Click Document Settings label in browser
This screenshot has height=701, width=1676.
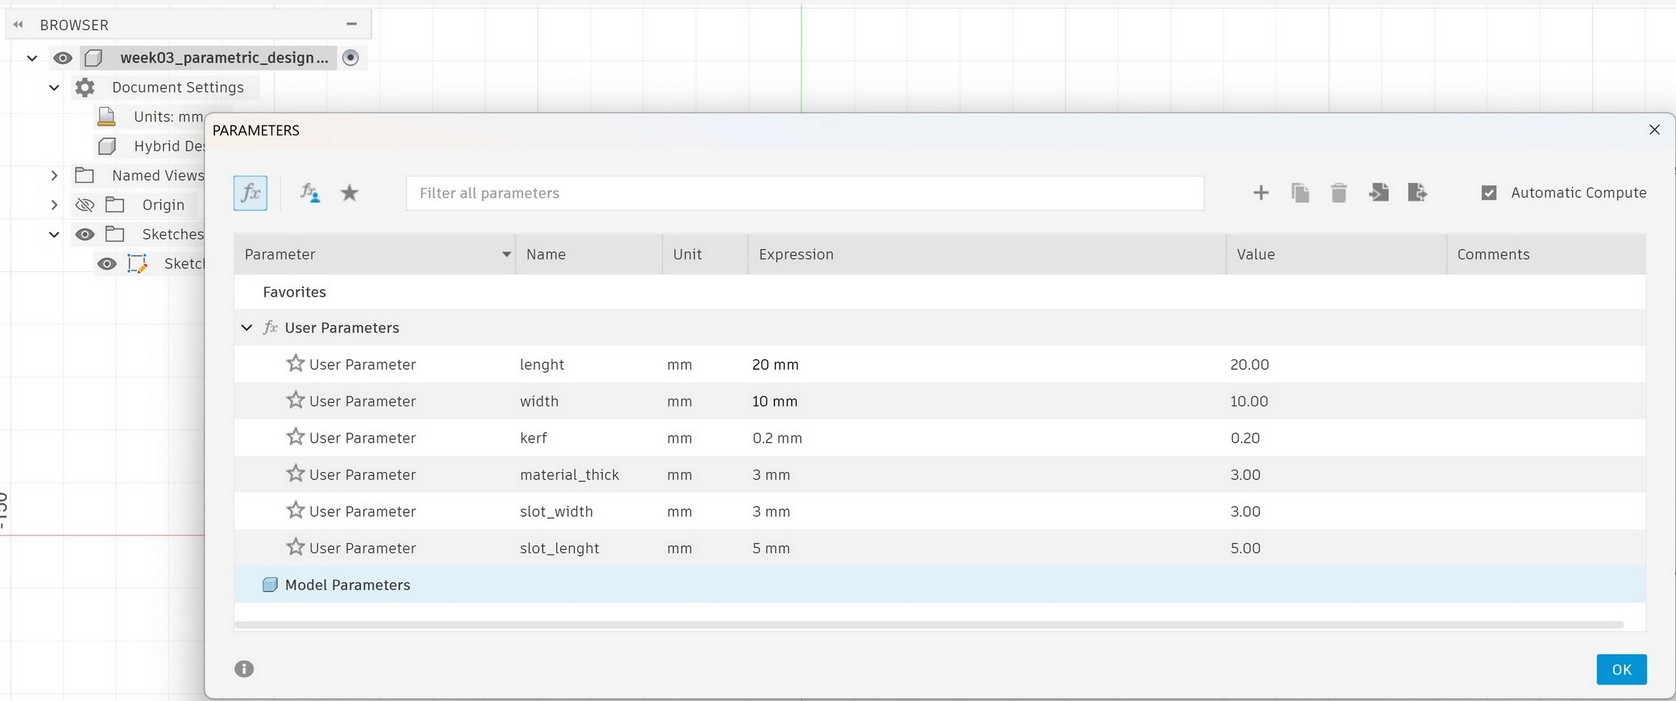pos(178,87)
